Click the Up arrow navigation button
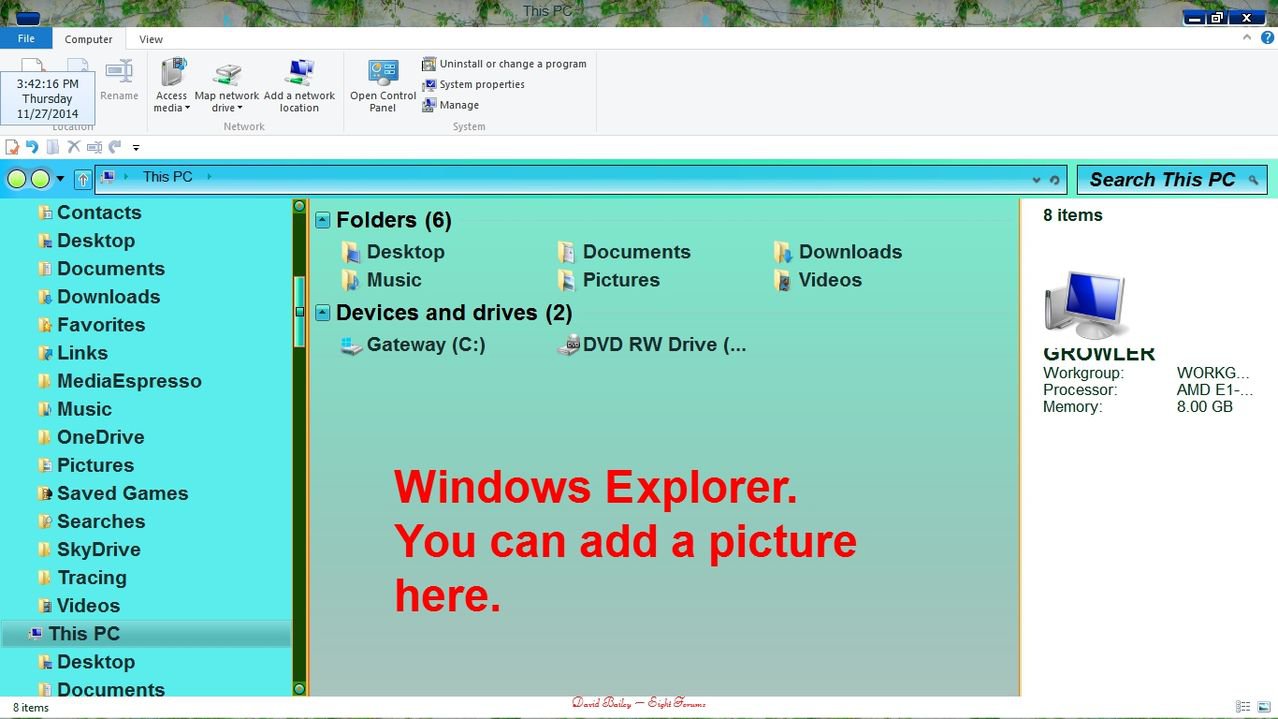 tap(83, 179)
